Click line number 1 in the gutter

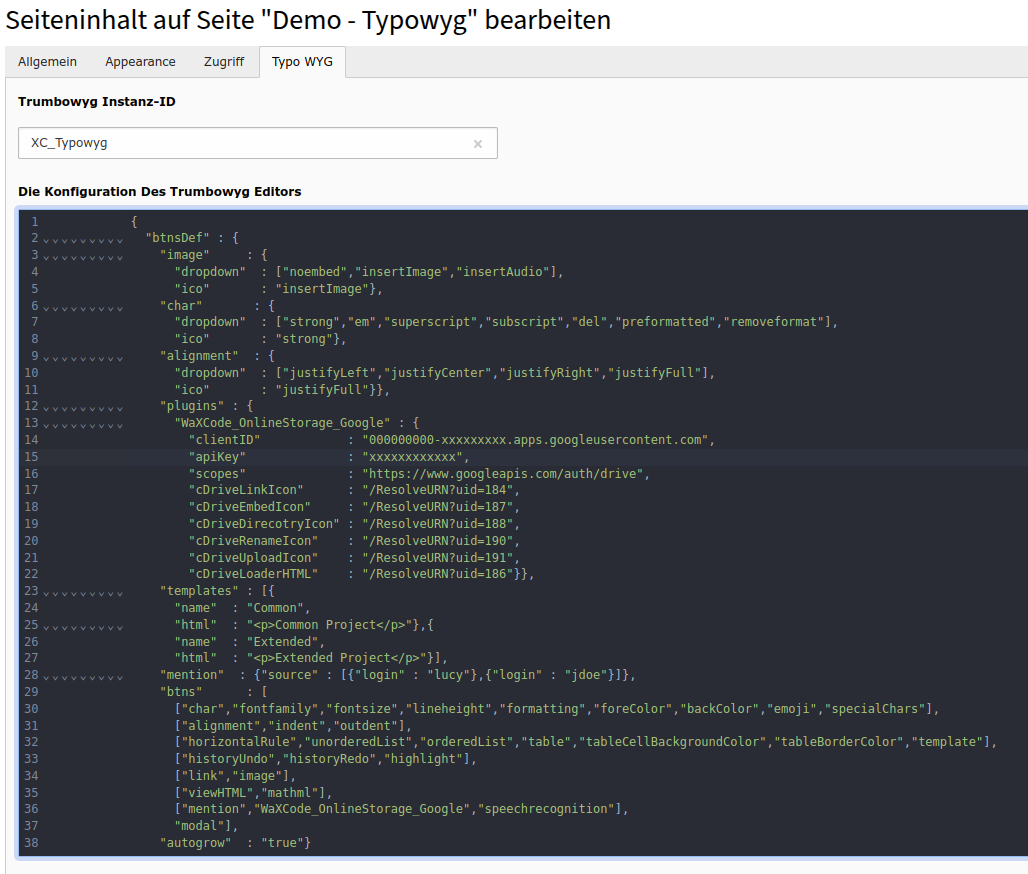point(35,222)
